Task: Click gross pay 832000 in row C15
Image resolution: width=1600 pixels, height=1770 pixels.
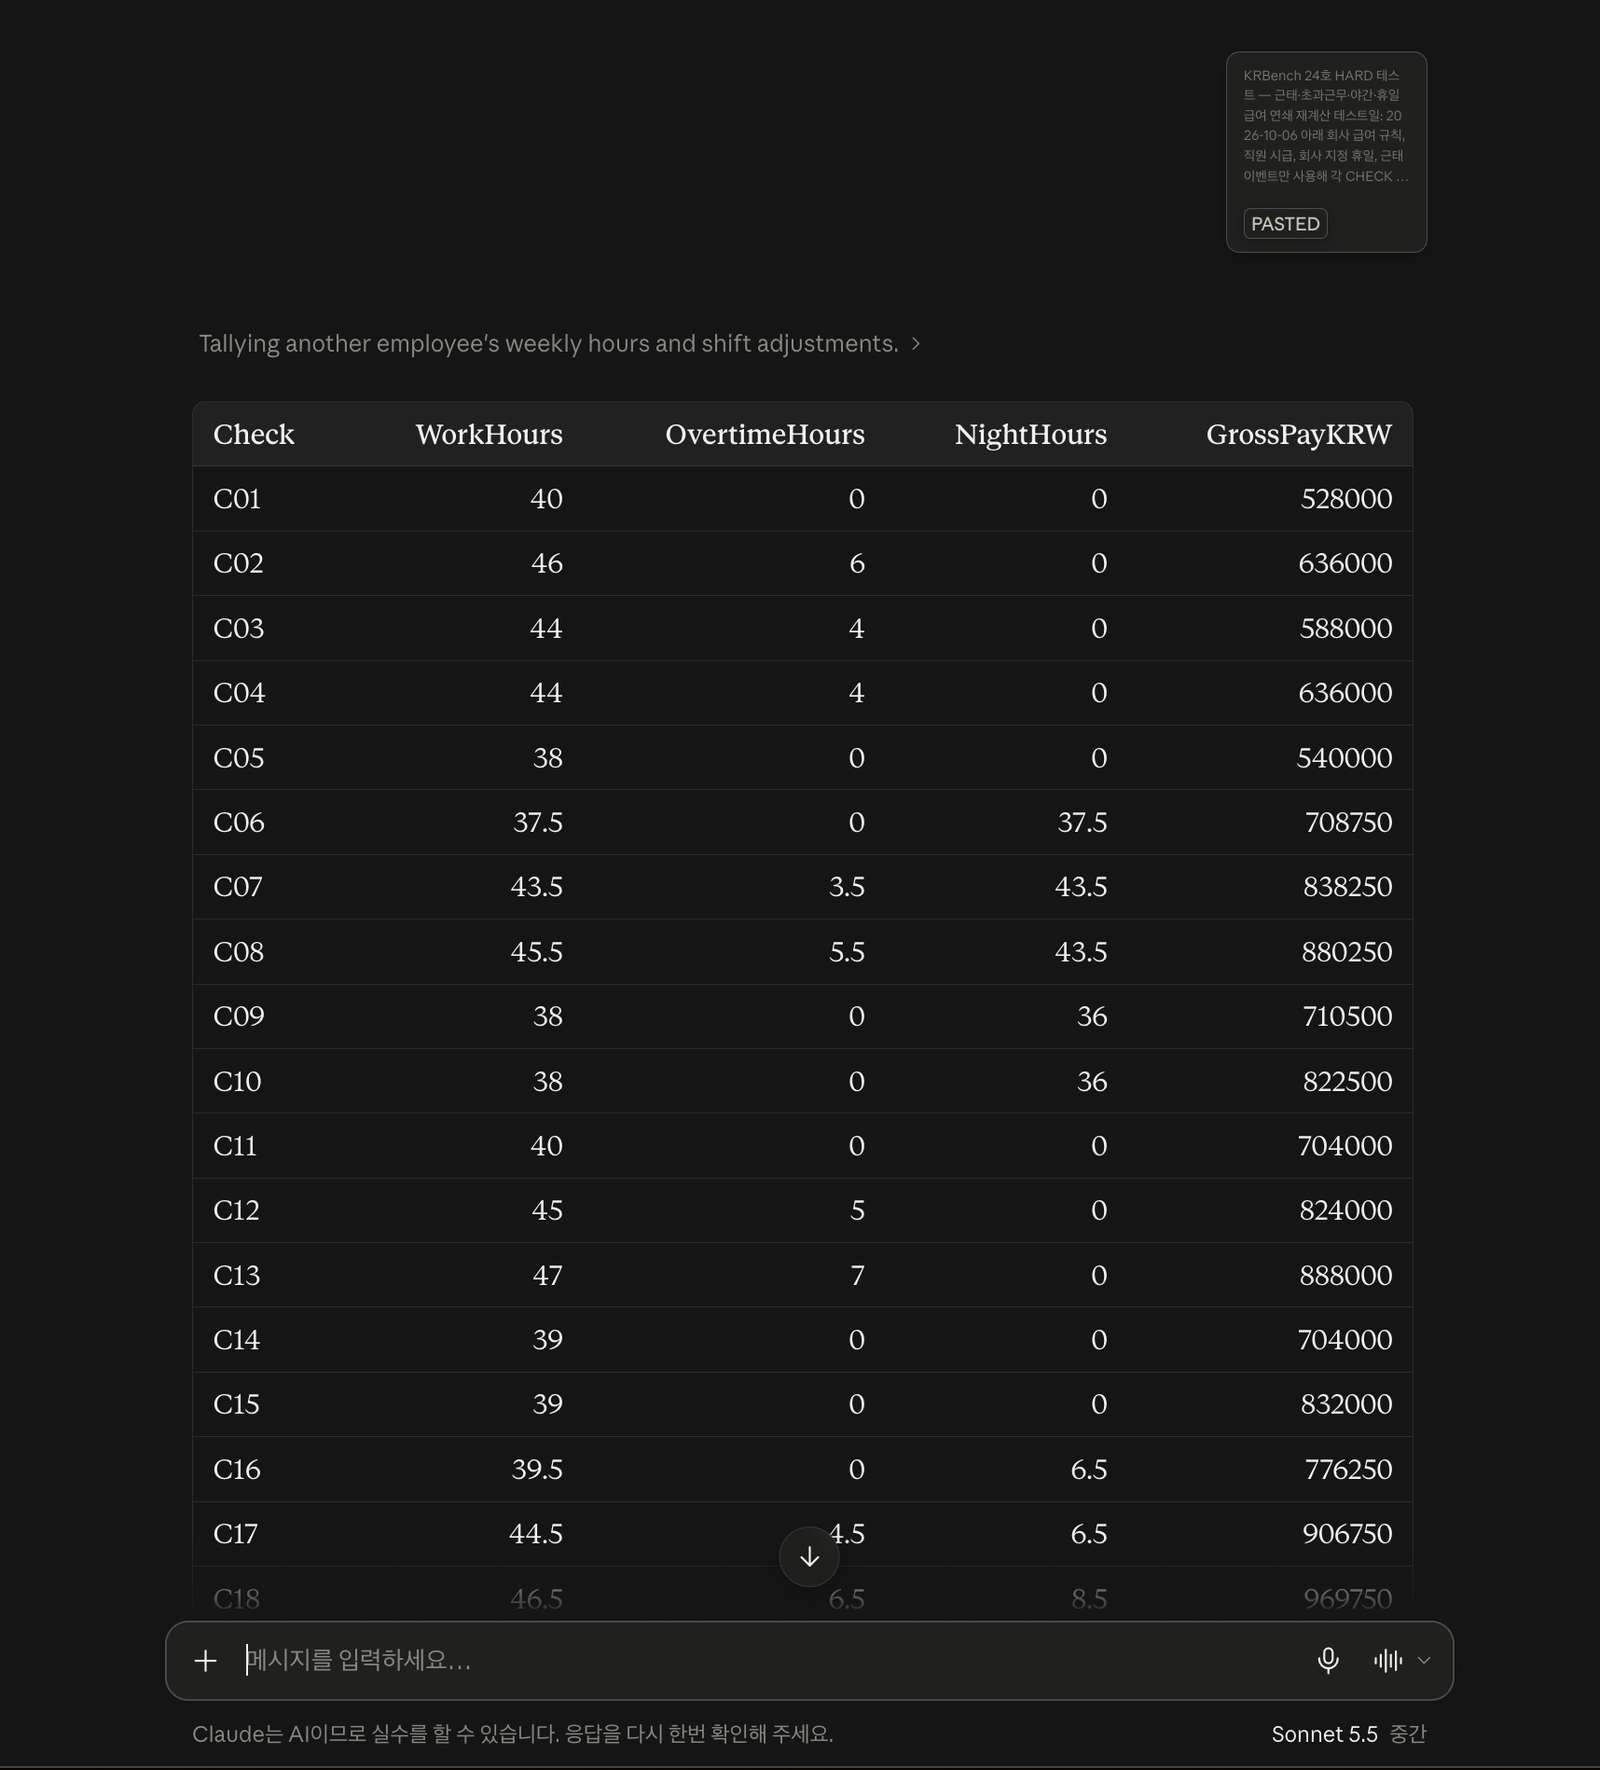Action: 1346,1404
